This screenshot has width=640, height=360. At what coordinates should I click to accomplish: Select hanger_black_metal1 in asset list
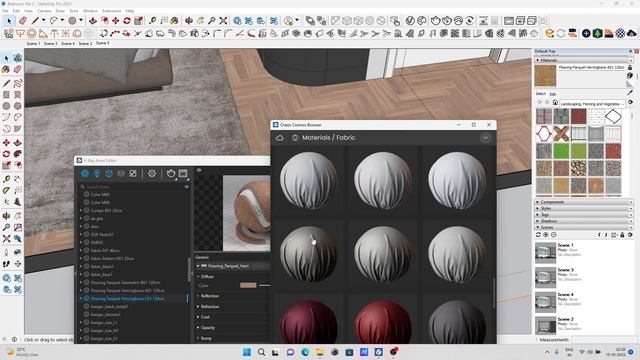click(x=109, y=307)
